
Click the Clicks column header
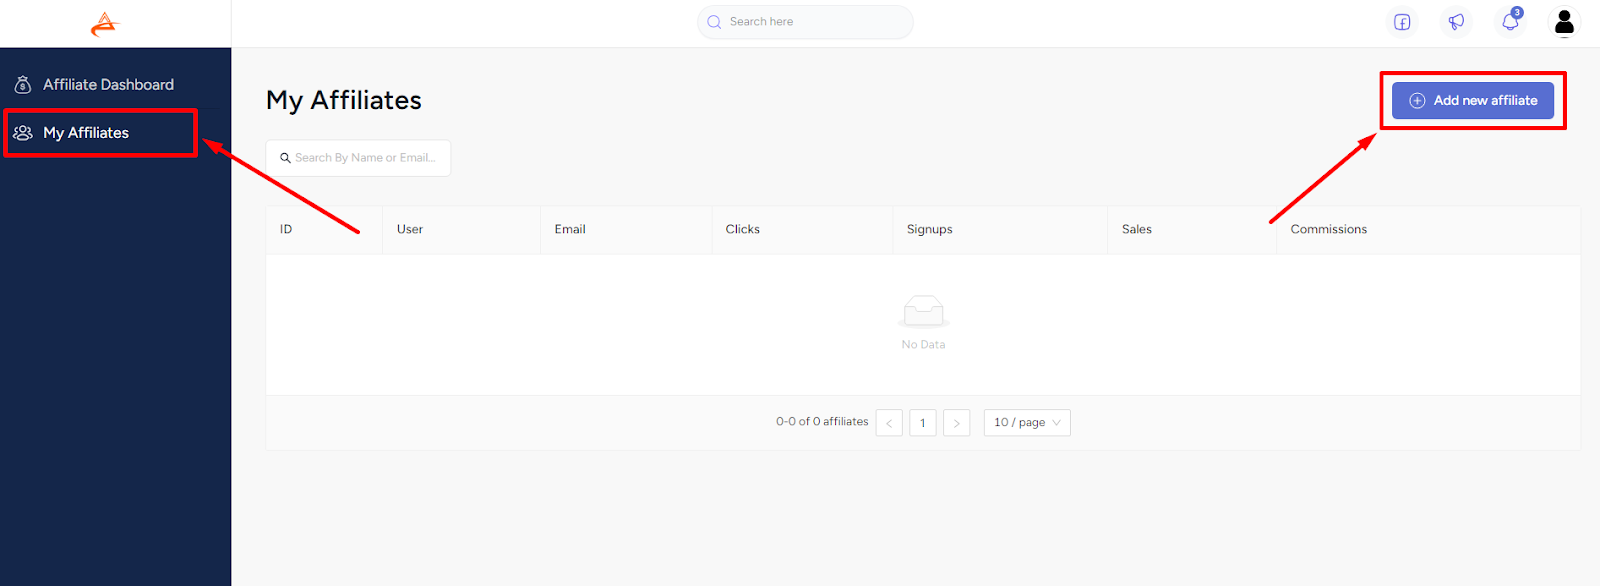802,230
